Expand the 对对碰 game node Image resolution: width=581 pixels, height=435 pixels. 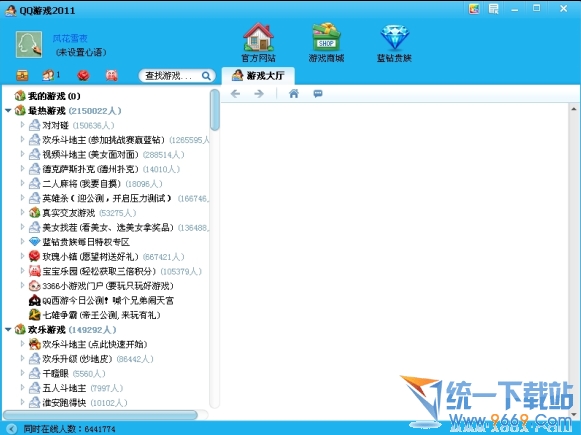pos(22,125)
